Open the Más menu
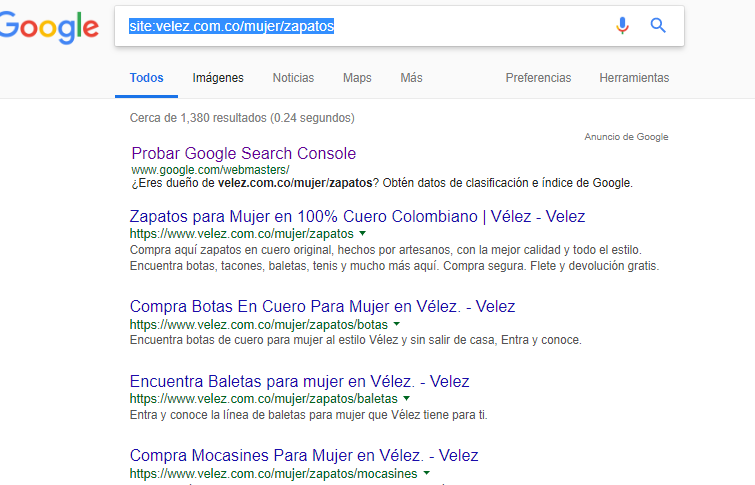The image size is (755, 485). [x=411, y=78]
